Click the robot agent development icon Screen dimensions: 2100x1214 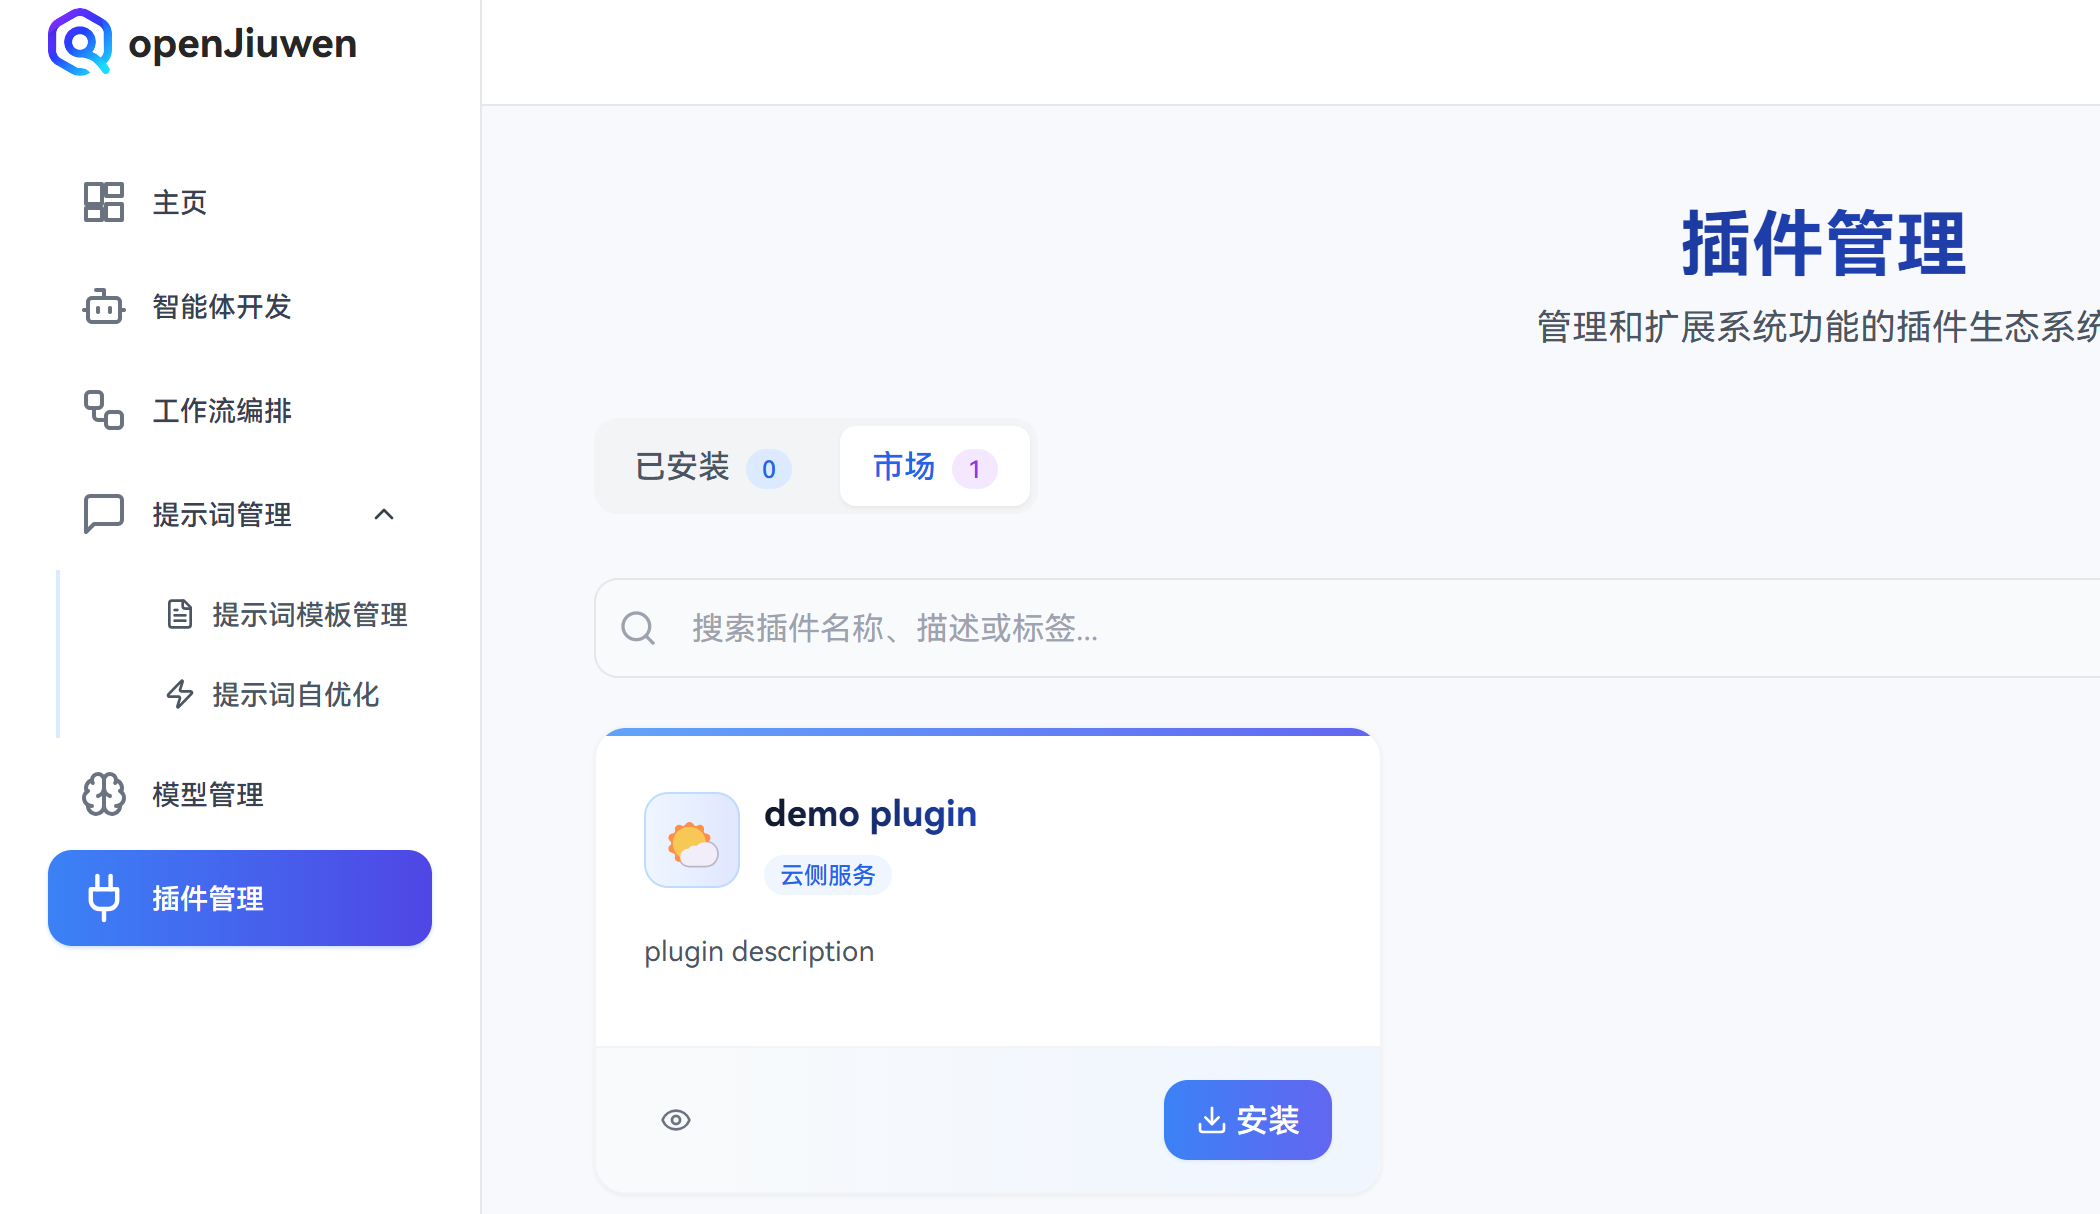click(103, 307)
